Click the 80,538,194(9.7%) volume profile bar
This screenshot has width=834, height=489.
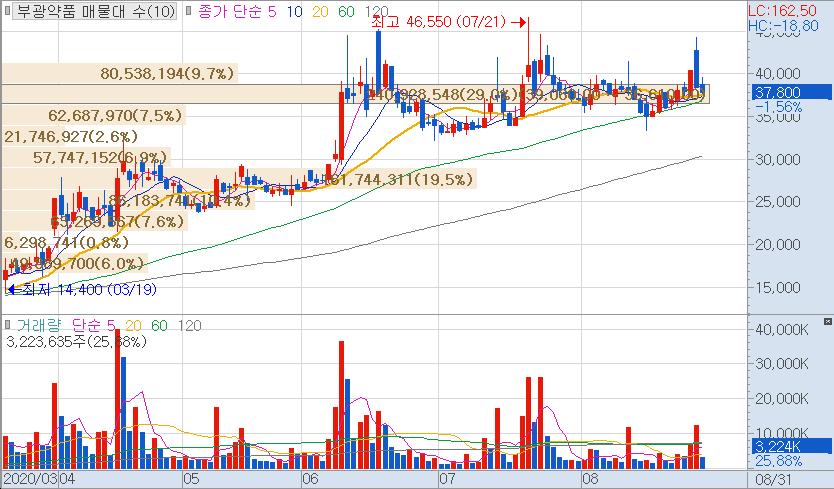[x=119, y=73]
